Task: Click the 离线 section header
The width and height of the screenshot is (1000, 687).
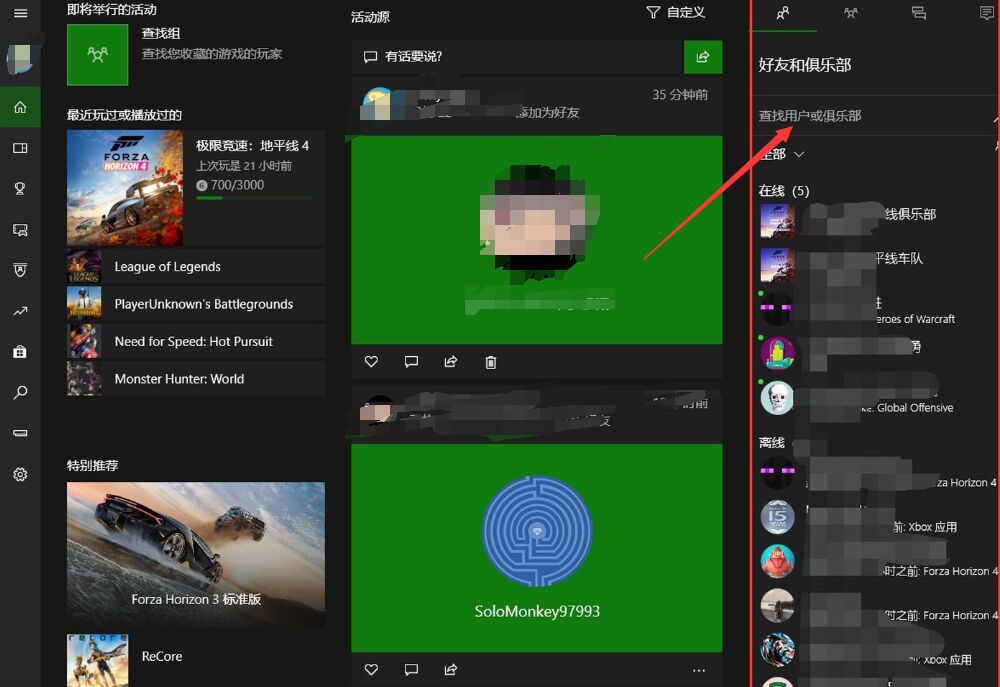Action: click(772, 443)
